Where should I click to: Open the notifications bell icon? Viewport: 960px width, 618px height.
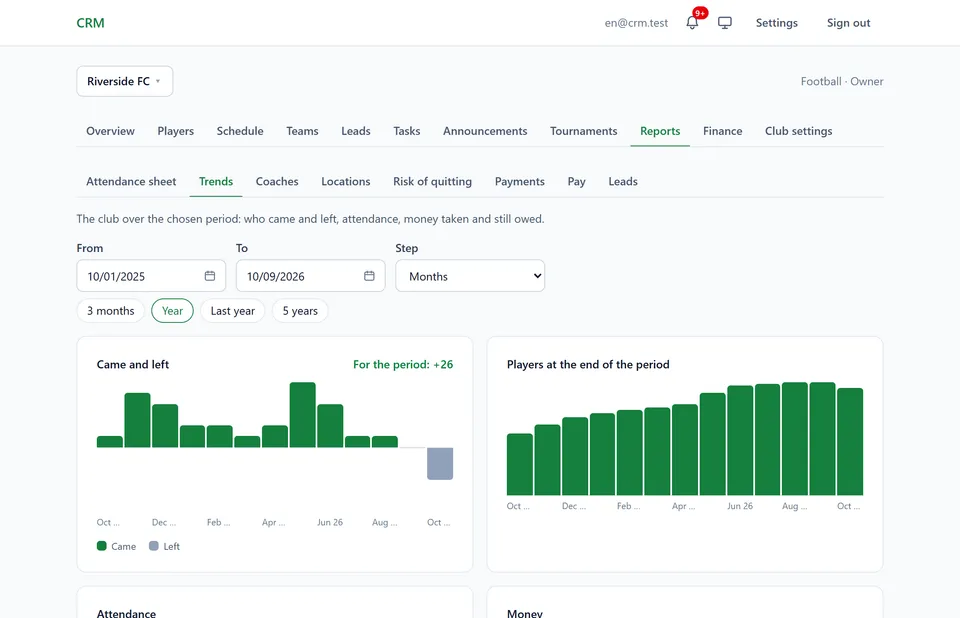(x=692, y=23)
